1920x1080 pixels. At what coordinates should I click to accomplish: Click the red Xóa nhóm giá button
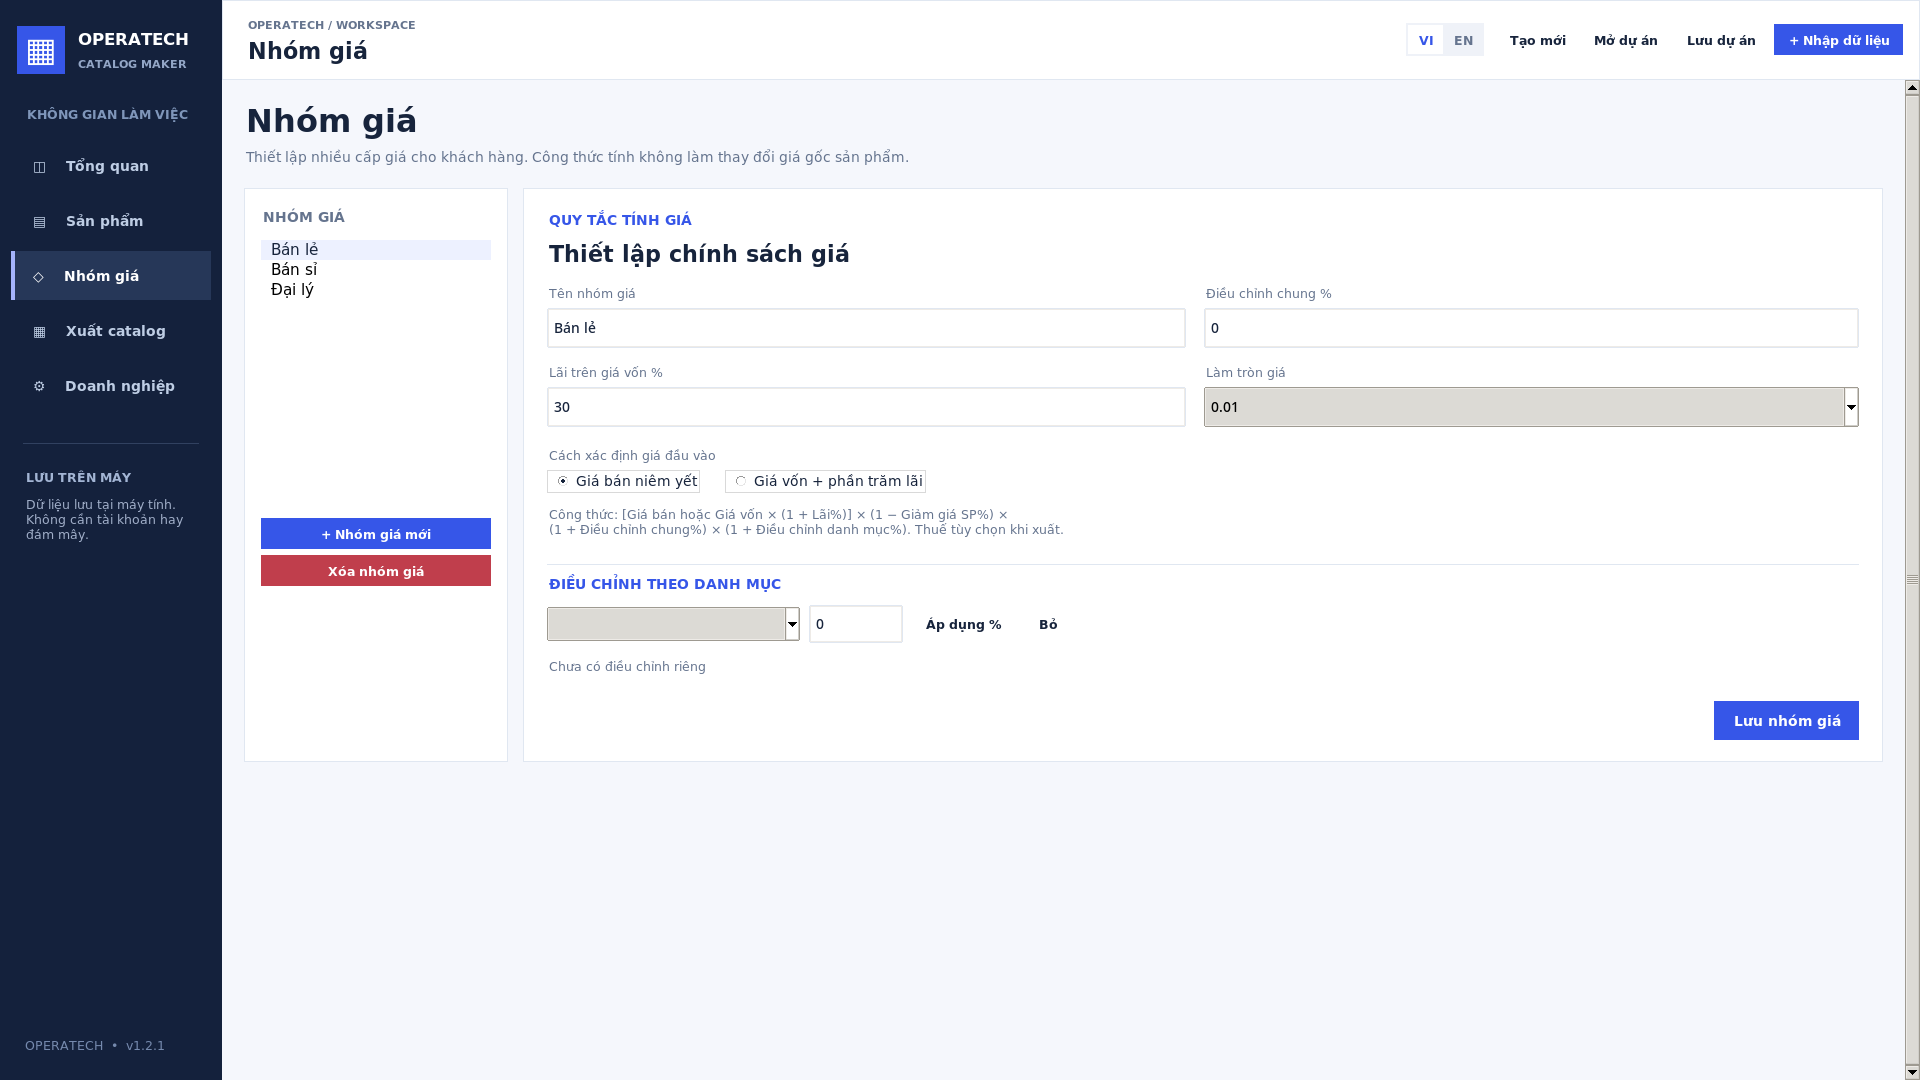(376, 571)
